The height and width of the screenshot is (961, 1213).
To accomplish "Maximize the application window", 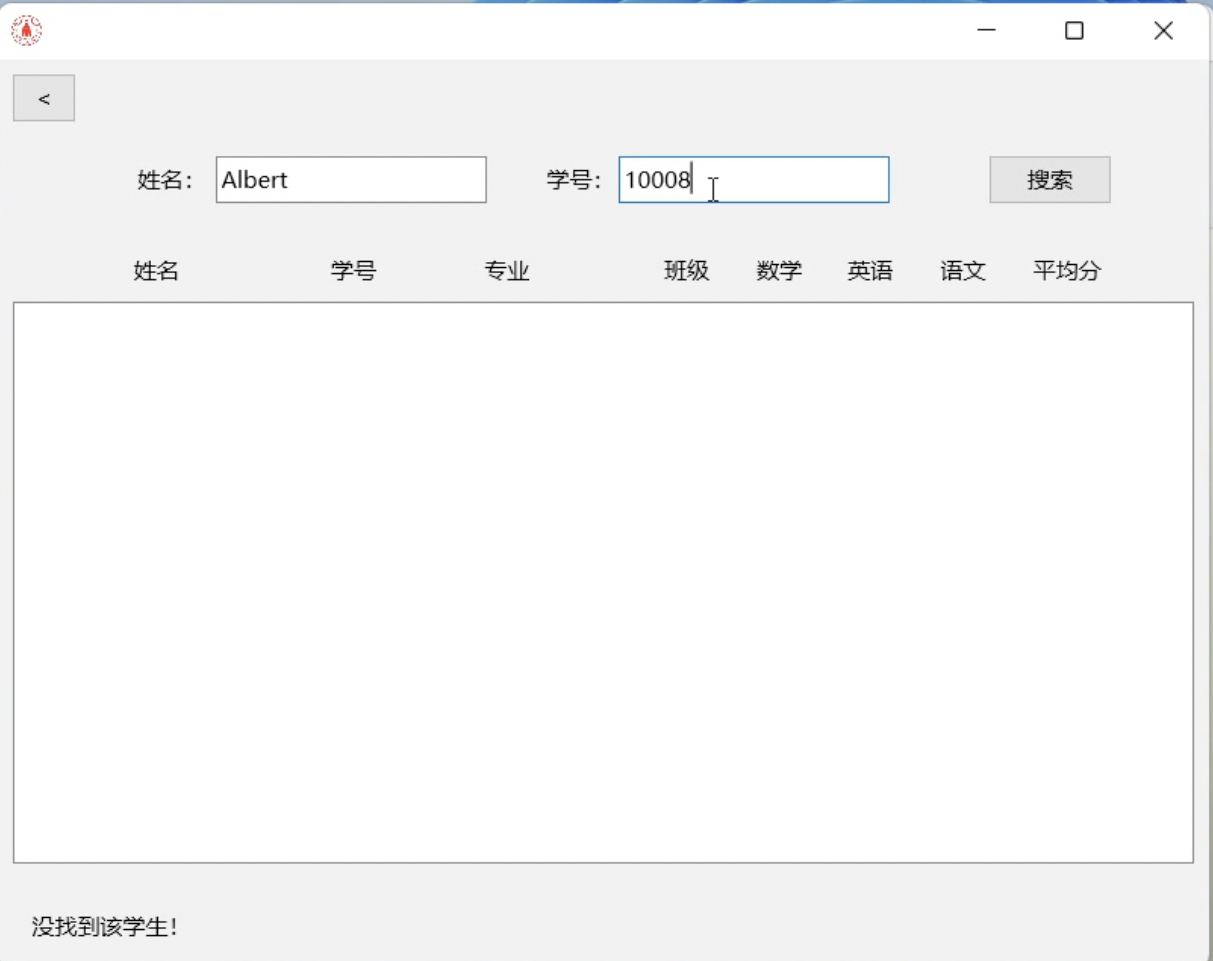I will point(1074,31).
